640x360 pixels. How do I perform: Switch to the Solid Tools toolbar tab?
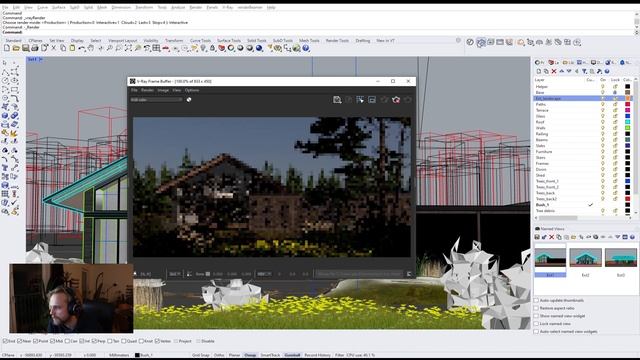(257, 40)
